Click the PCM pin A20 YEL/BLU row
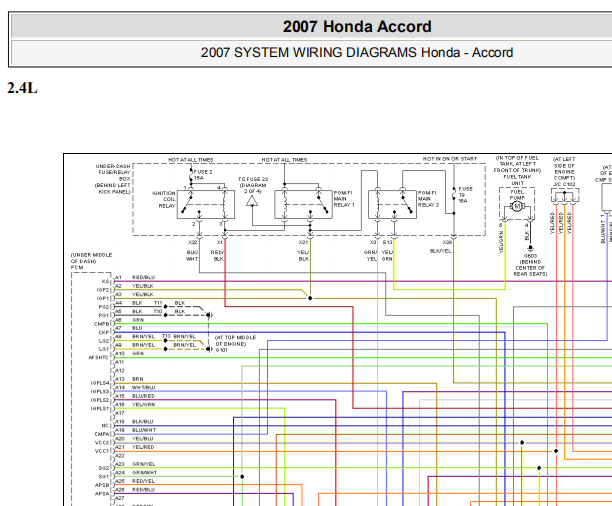 [134, 438]
